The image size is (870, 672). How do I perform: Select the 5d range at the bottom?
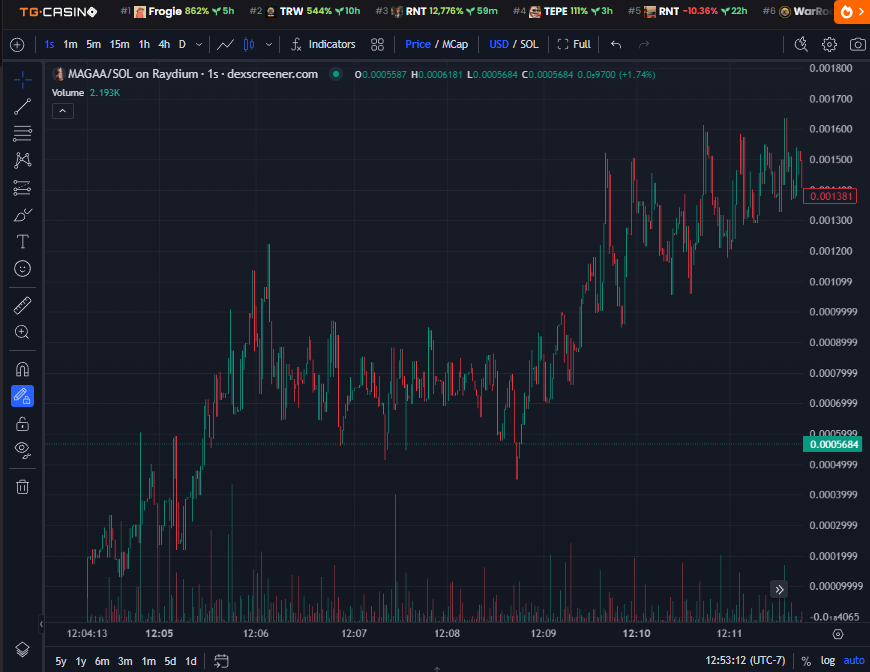pyautogui.click(x=170, y=661)
